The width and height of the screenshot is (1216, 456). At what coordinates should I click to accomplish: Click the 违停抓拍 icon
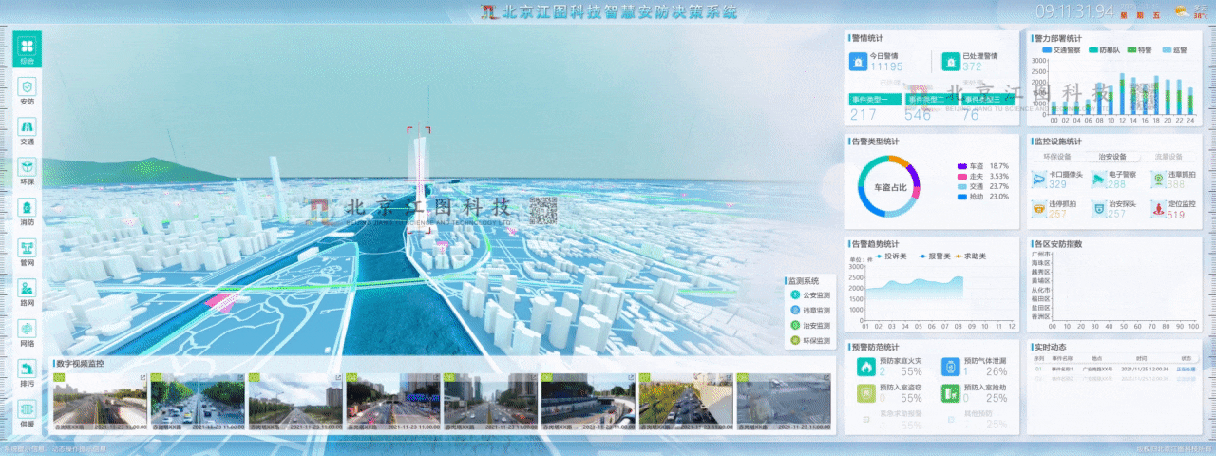1039,208
